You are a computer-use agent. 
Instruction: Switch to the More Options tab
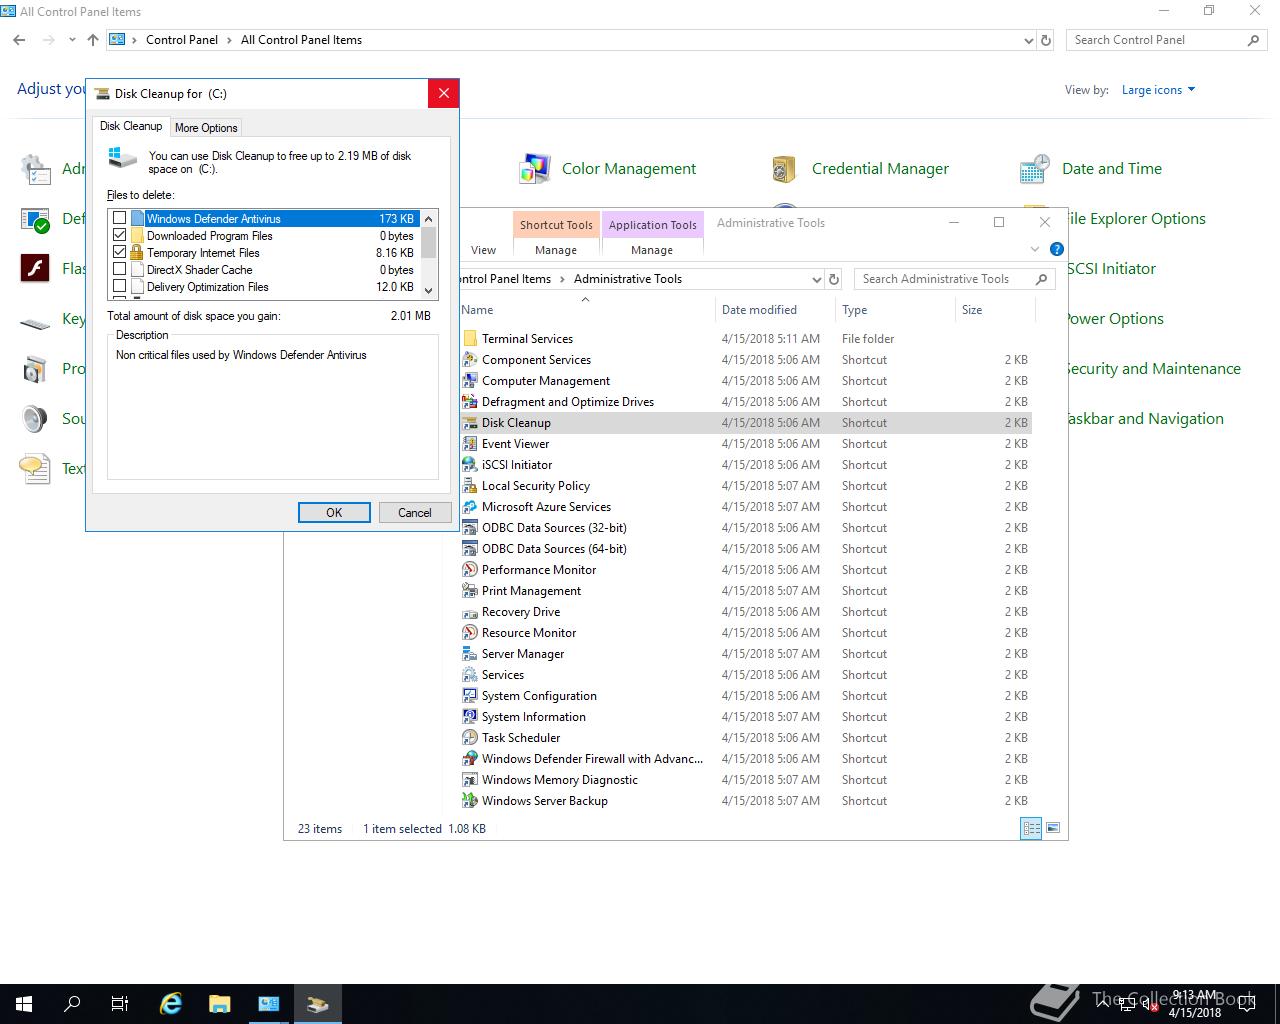[206, 127]
